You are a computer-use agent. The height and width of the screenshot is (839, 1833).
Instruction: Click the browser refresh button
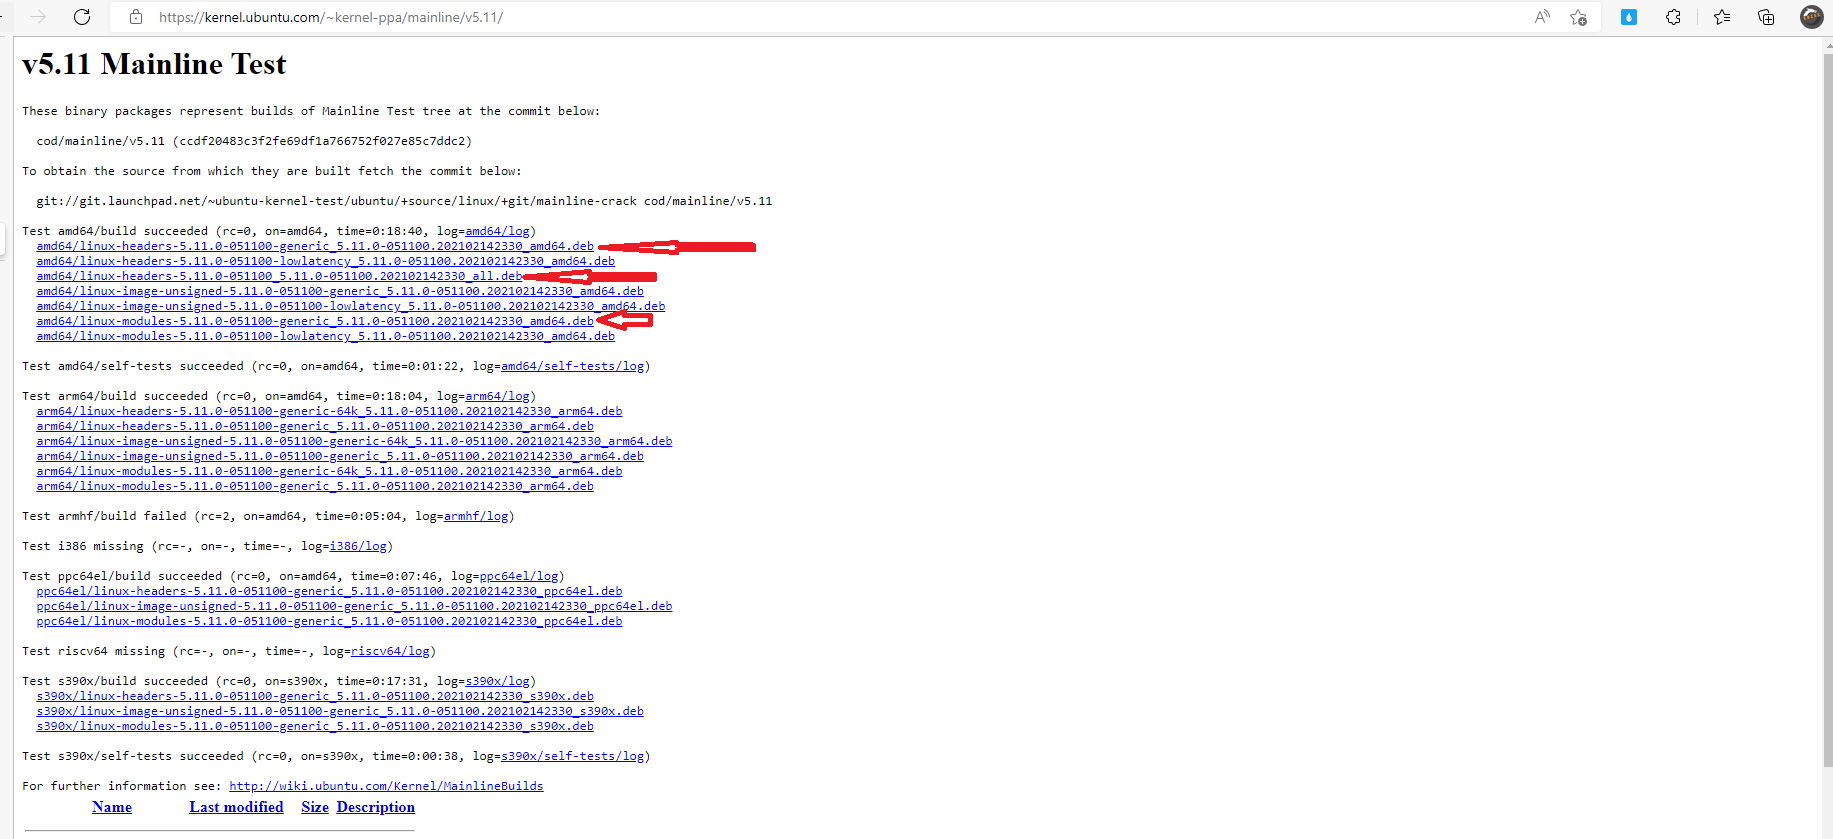[x=82, y=17]
